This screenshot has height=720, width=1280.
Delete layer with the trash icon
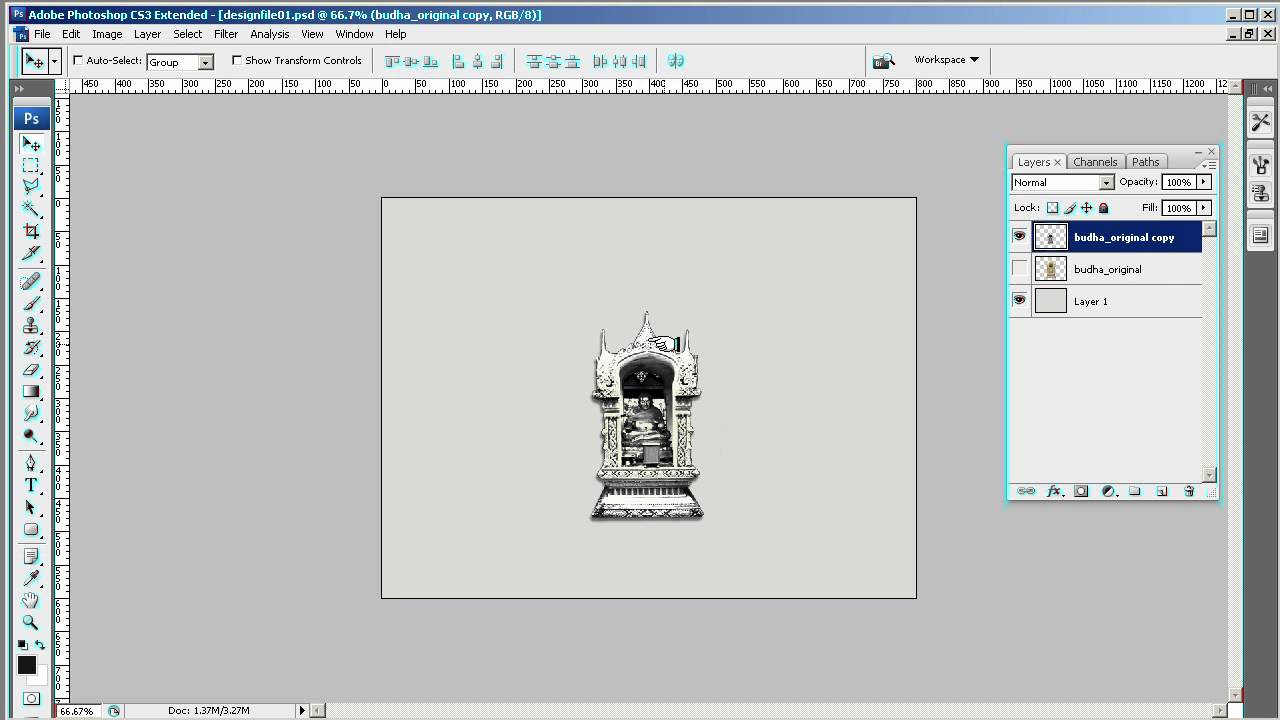pyautogui.click(x=1189, y=491)
